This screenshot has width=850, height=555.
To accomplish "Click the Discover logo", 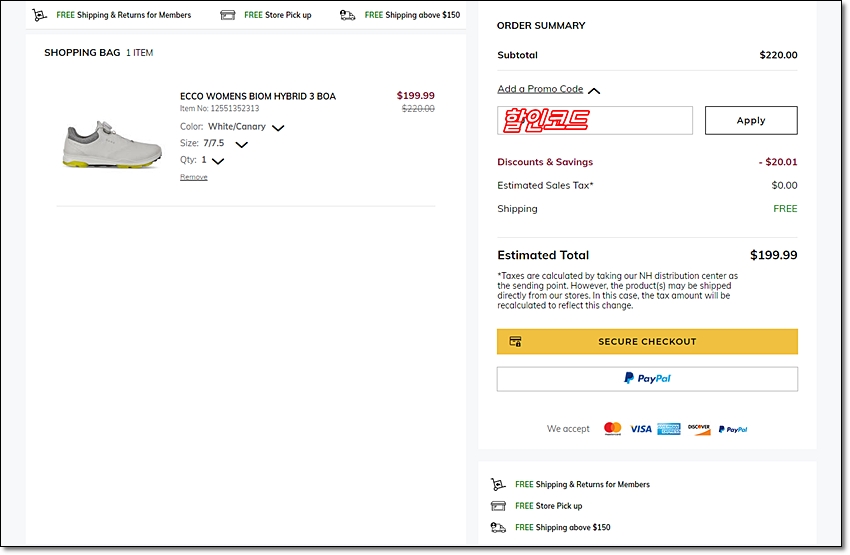I will 699,429.
